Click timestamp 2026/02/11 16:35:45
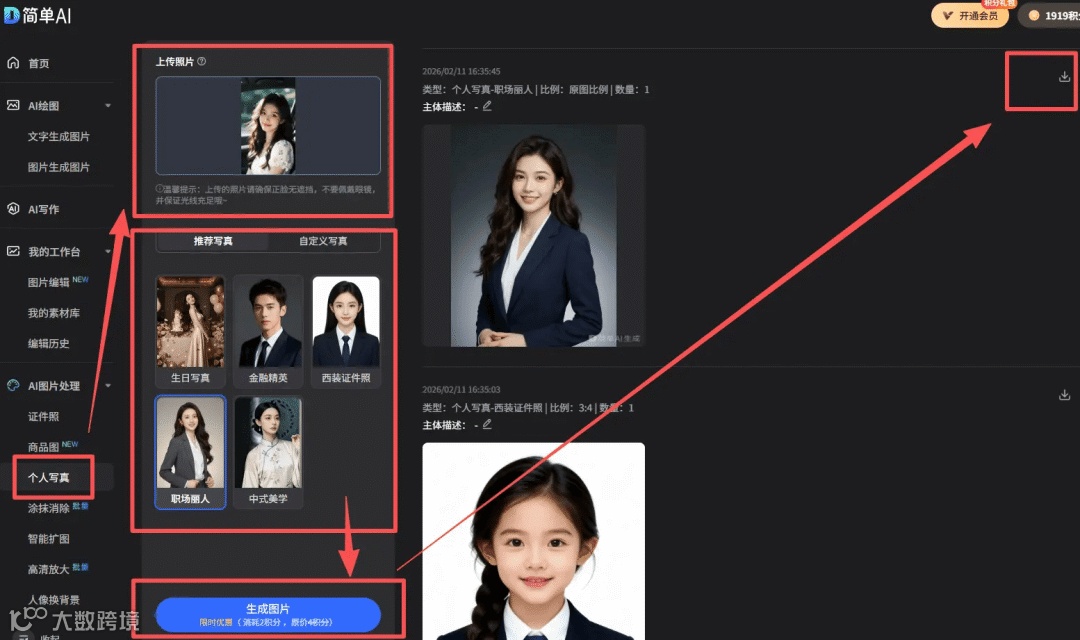1080x640 pixels. 461,71
